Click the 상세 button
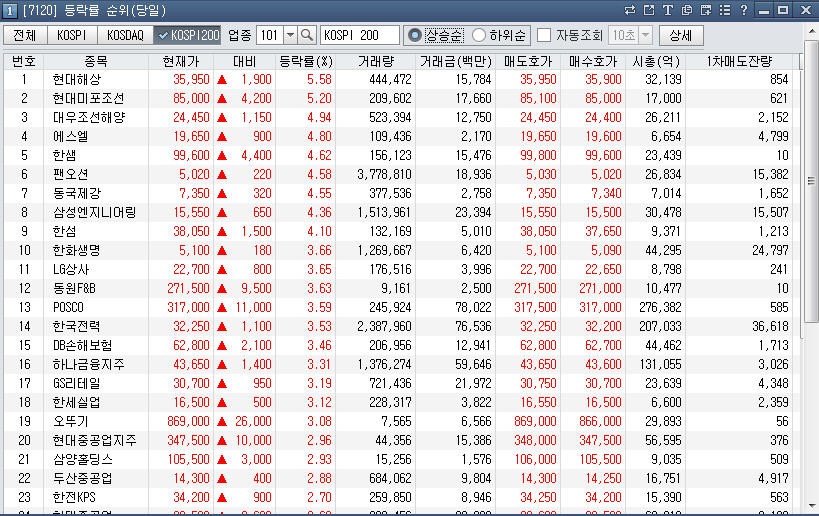Viewport: 819px width, 516px height. [x=681, y=35]
